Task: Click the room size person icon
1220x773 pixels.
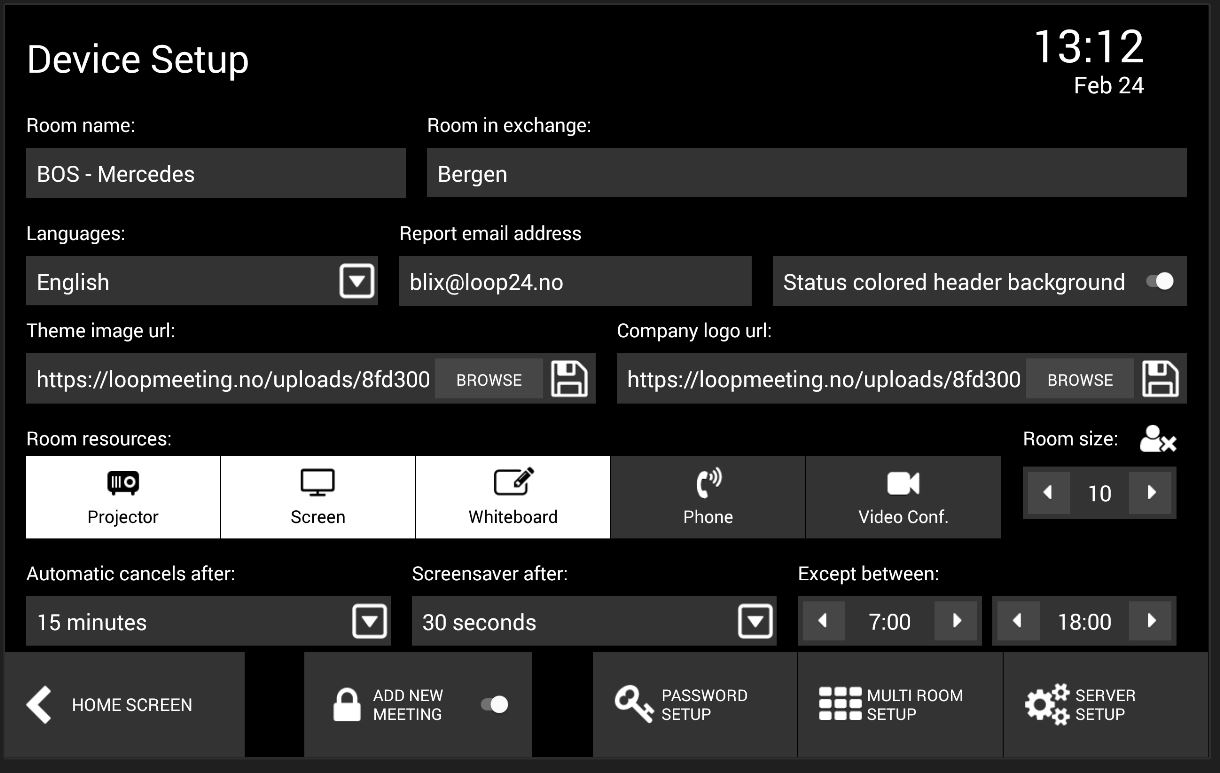Action: pos(1157,439)
